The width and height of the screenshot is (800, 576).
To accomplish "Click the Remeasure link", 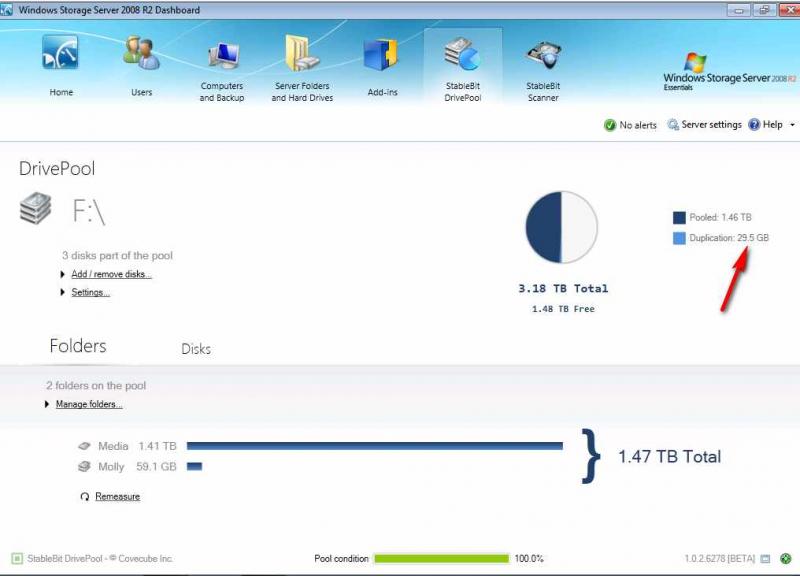I will 117,496.
